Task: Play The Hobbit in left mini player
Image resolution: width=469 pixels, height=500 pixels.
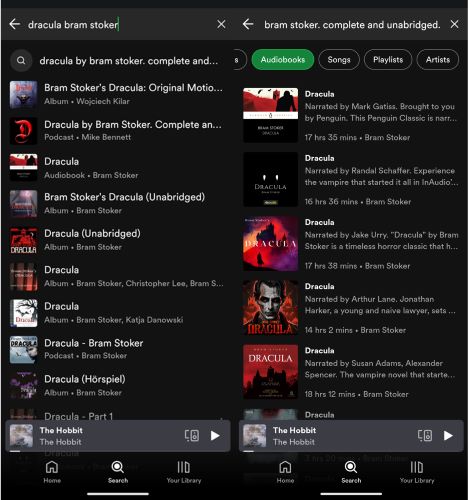Action: tap(215, 436)
